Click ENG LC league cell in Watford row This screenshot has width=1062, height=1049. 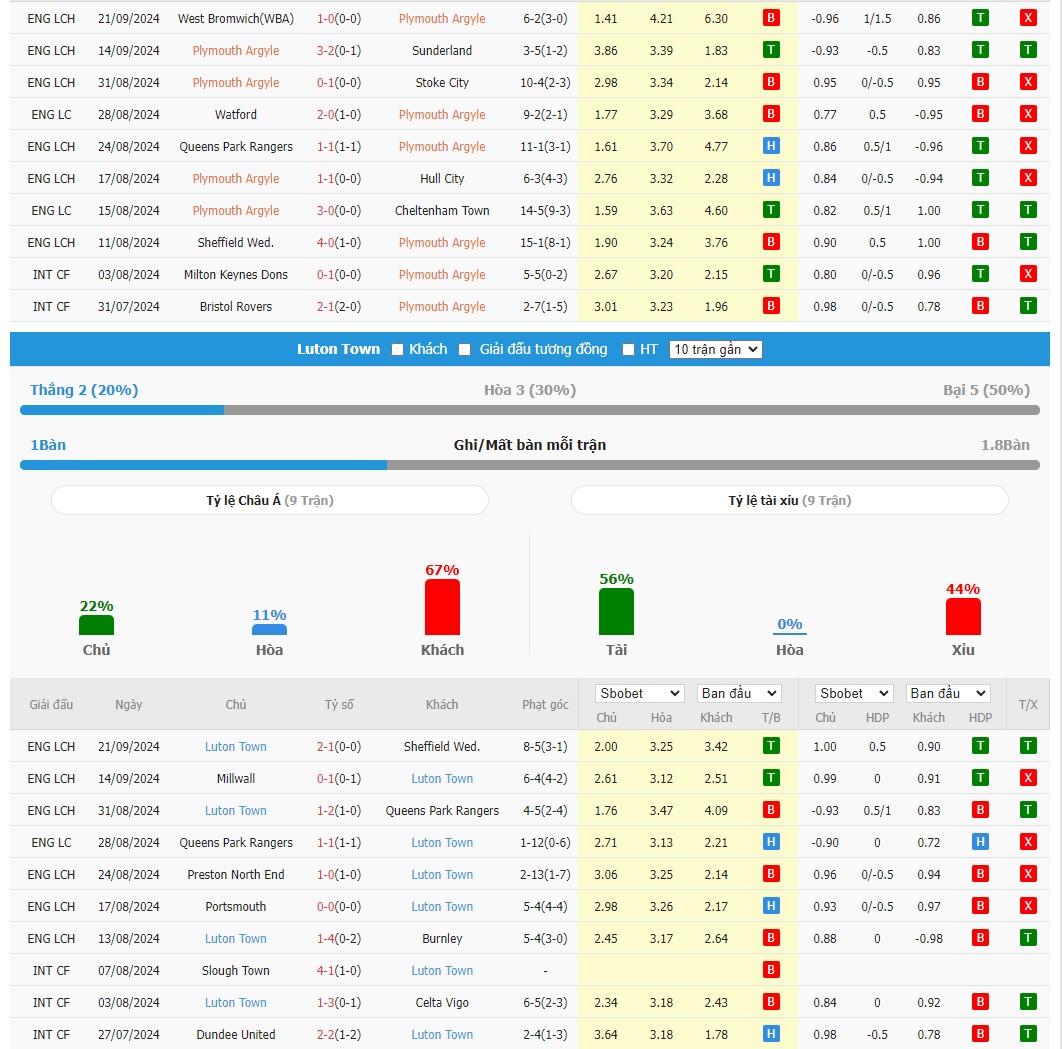[51, 114]
